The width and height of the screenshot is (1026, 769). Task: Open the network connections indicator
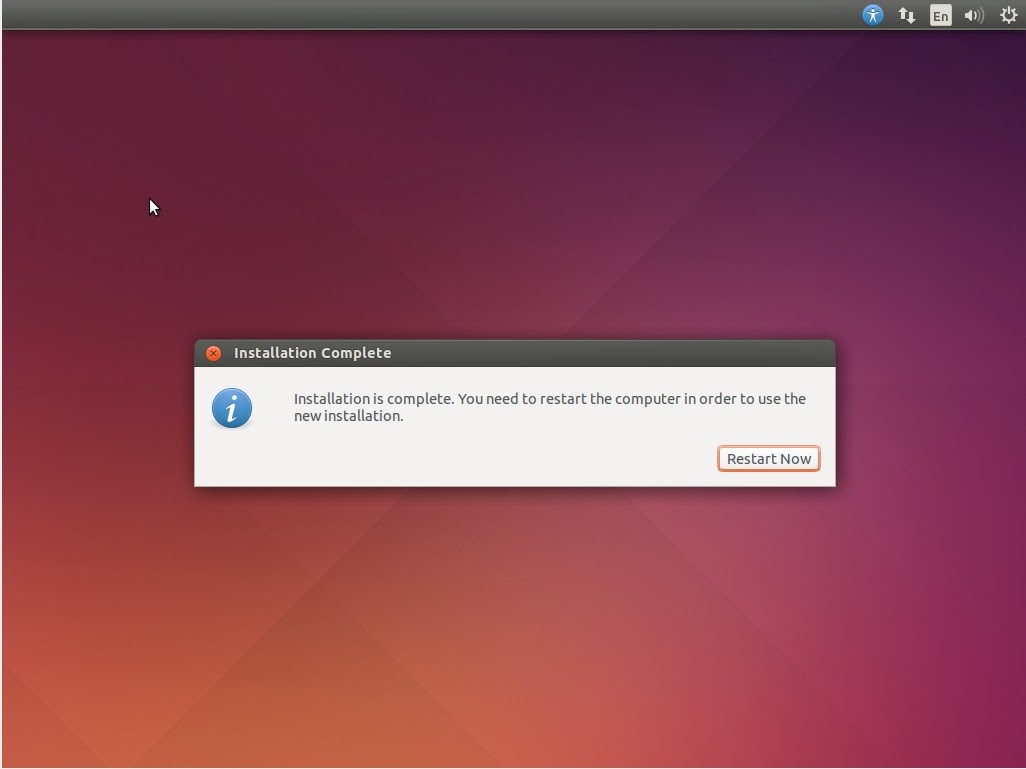click(906, 15)
